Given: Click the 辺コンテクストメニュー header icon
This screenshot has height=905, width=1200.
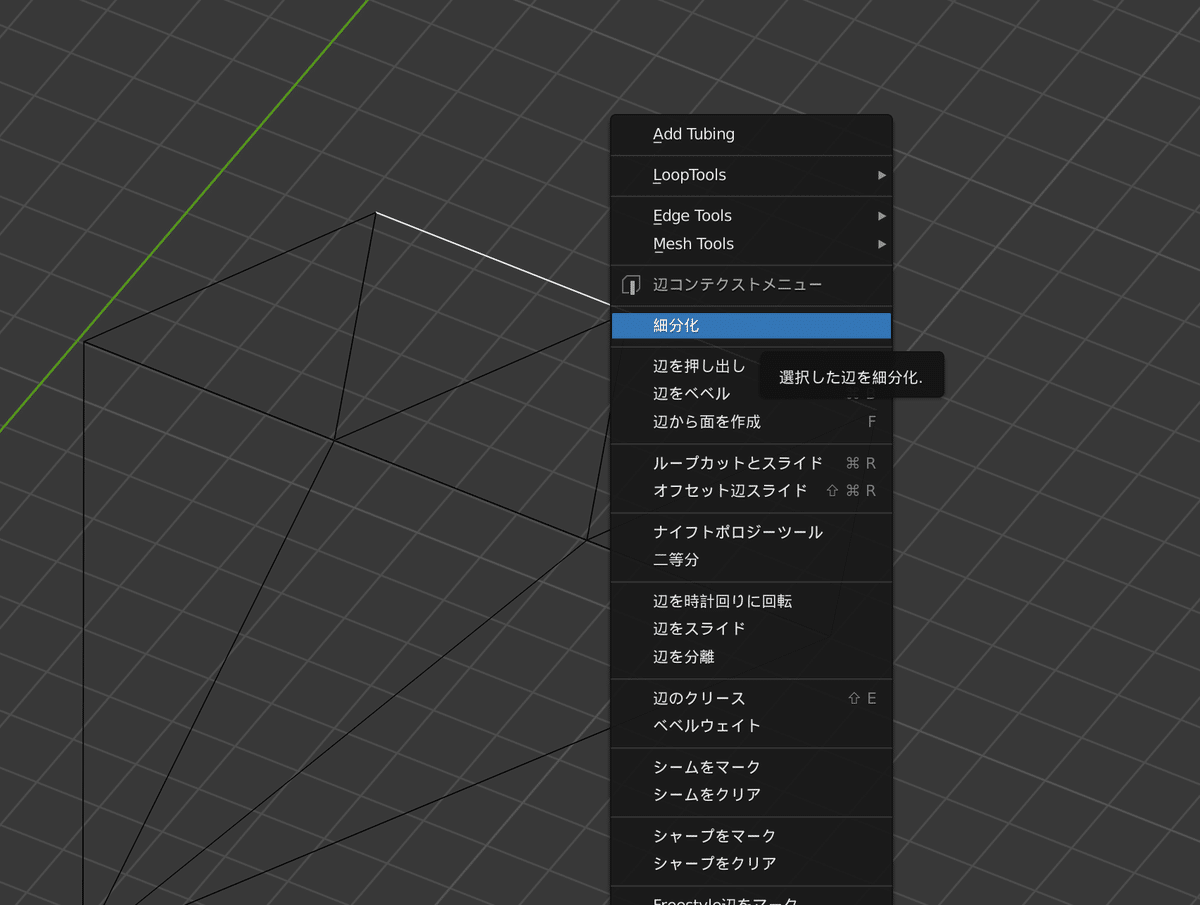Looking at the screenshot, I should tap(631, 285).
